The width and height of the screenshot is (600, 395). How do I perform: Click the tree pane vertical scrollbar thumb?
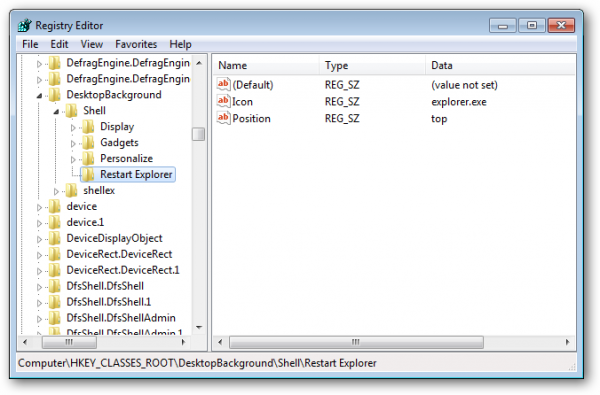pos(199,134)
